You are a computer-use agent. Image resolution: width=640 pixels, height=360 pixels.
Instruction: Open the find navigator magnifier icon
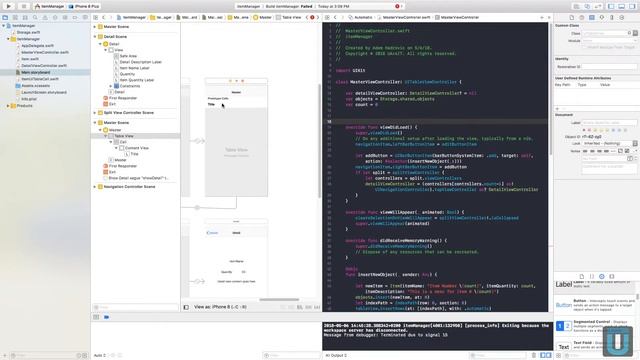click(35, 18)
